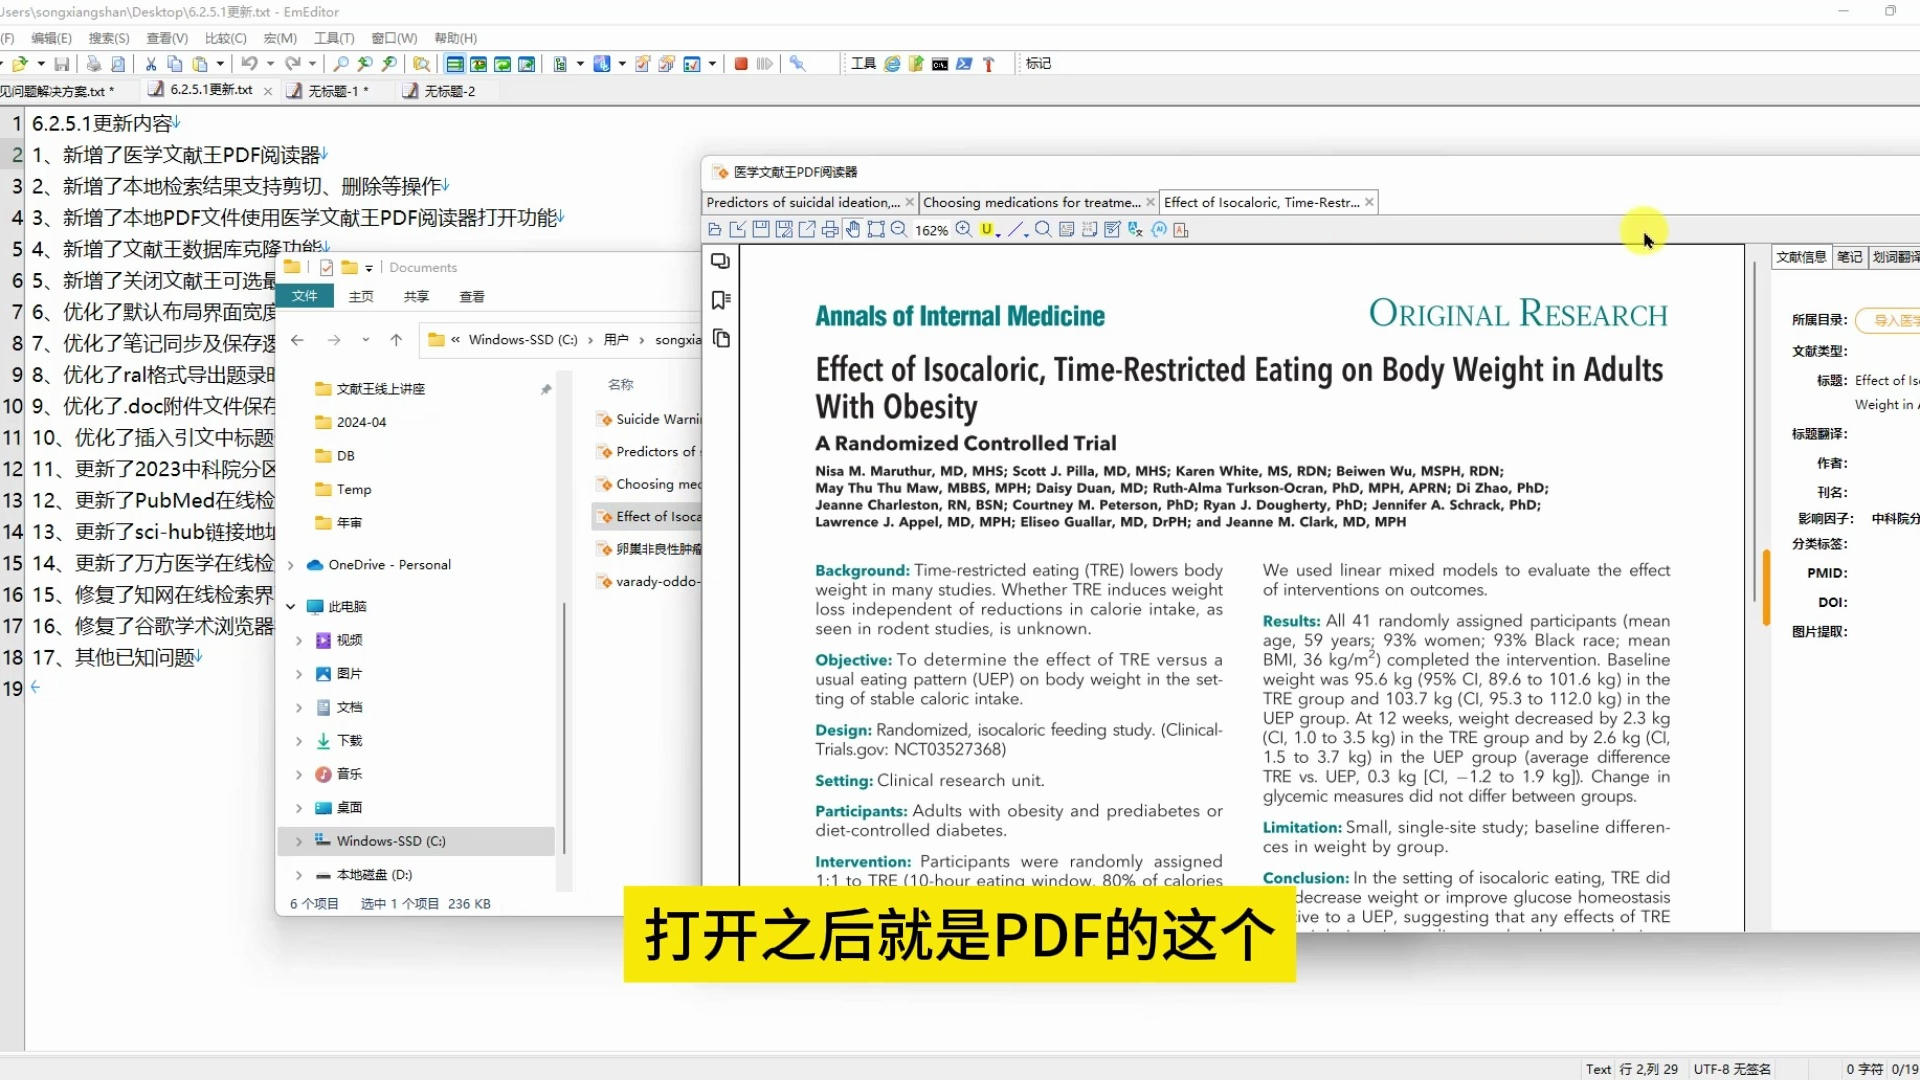Click the Explorer back navigation arrow
The image size is (1920, 1080).
point(297,341)
